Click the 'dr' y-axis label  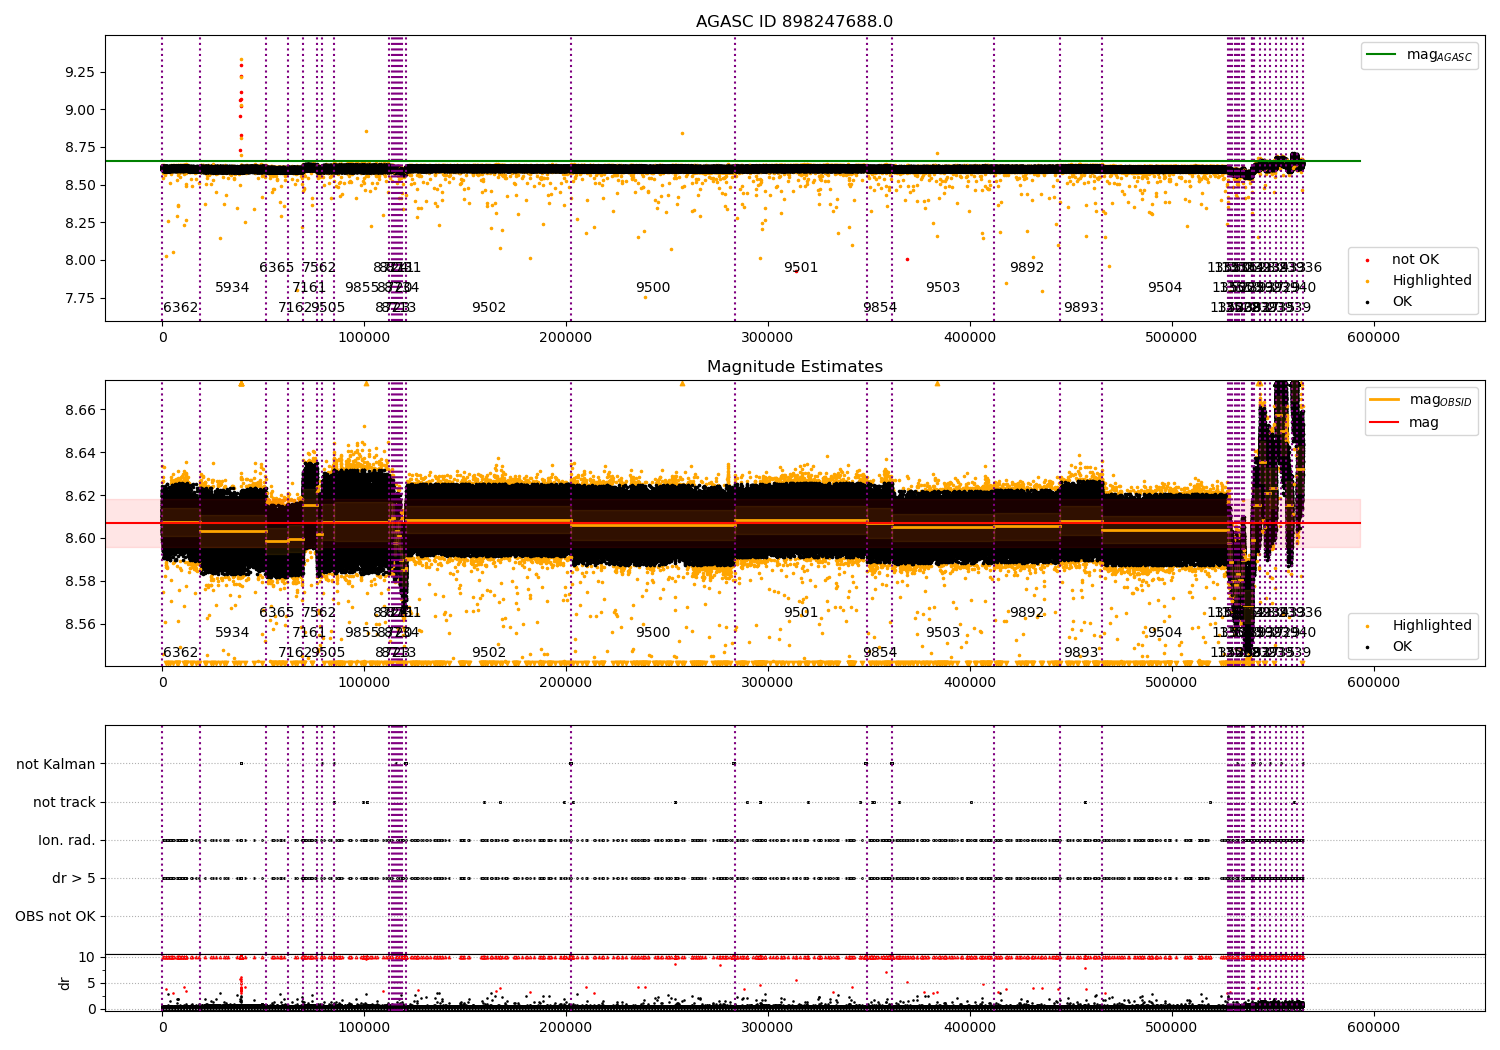65,983
